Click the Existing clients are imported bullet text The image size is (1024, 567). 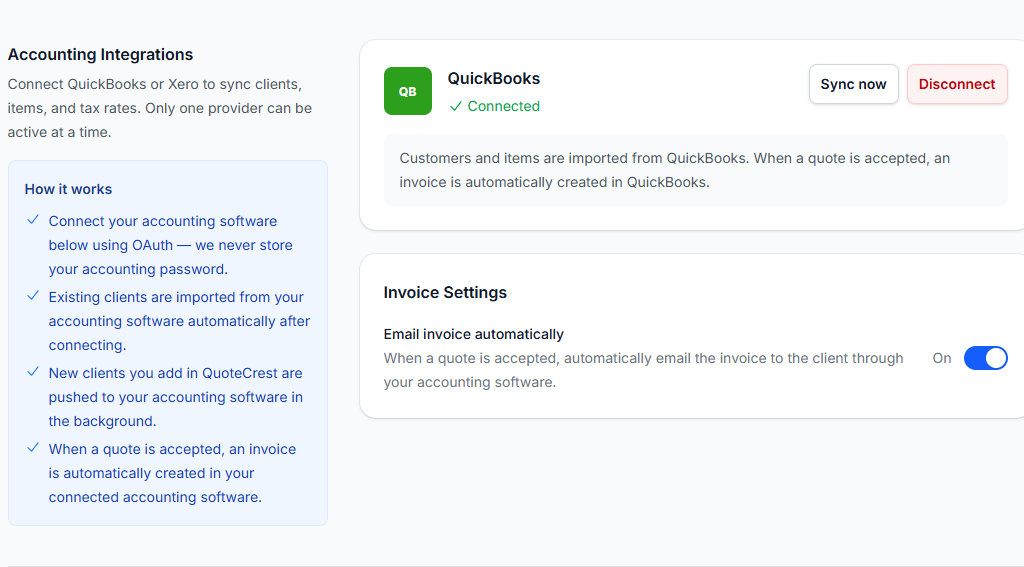tap(179, 321)
